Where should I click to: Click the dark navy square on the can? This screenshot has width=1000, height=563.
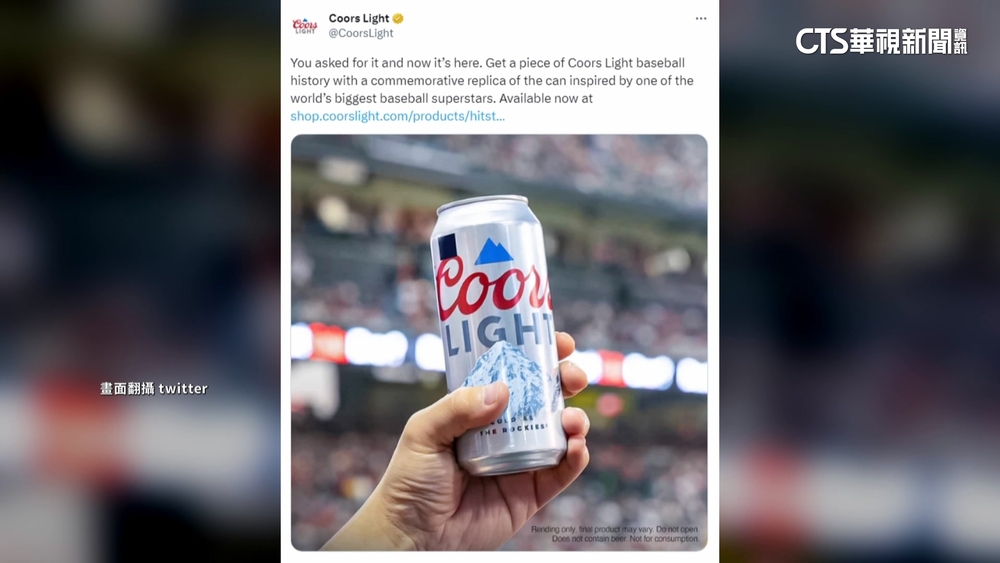(447, 247)
